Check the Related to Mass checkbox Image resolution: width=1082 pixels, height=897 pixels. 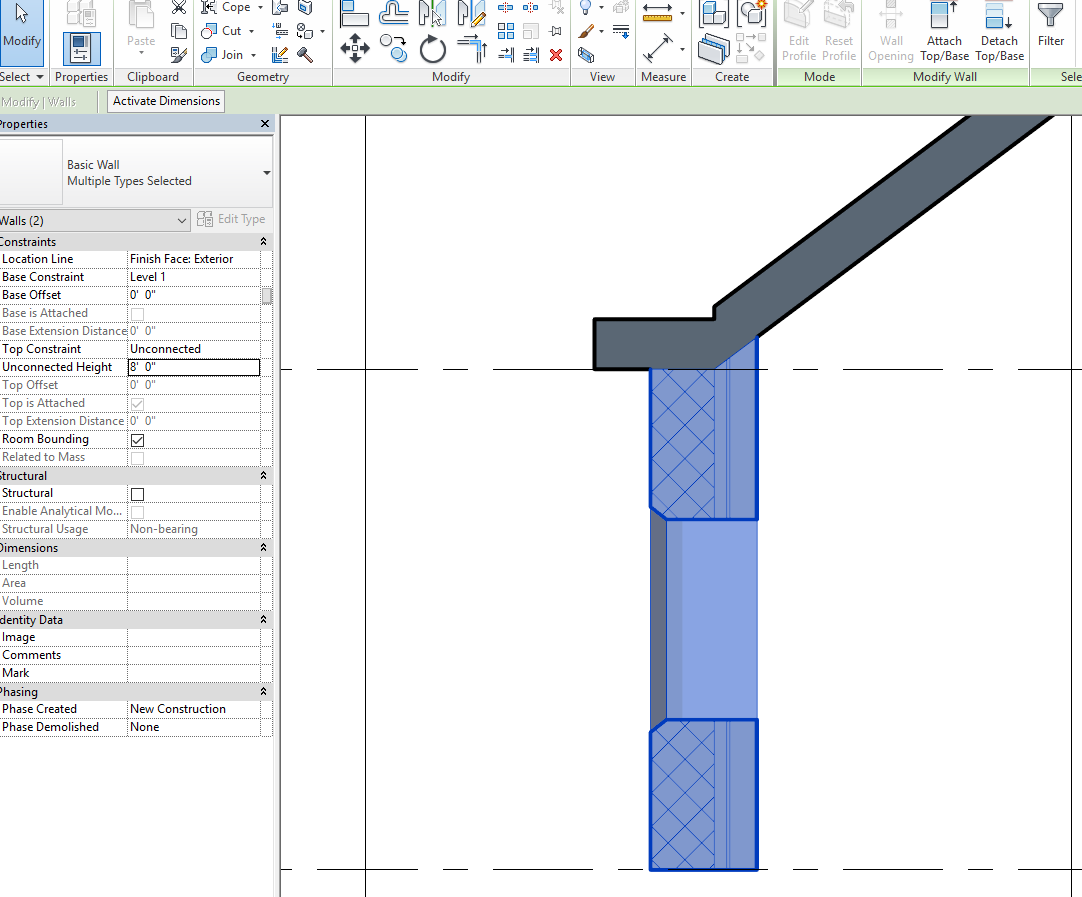[x=137, y=458]
